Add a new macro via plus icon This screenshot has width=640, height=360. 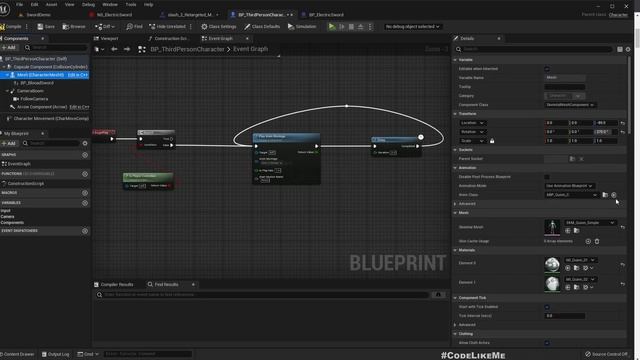[85, 193]
